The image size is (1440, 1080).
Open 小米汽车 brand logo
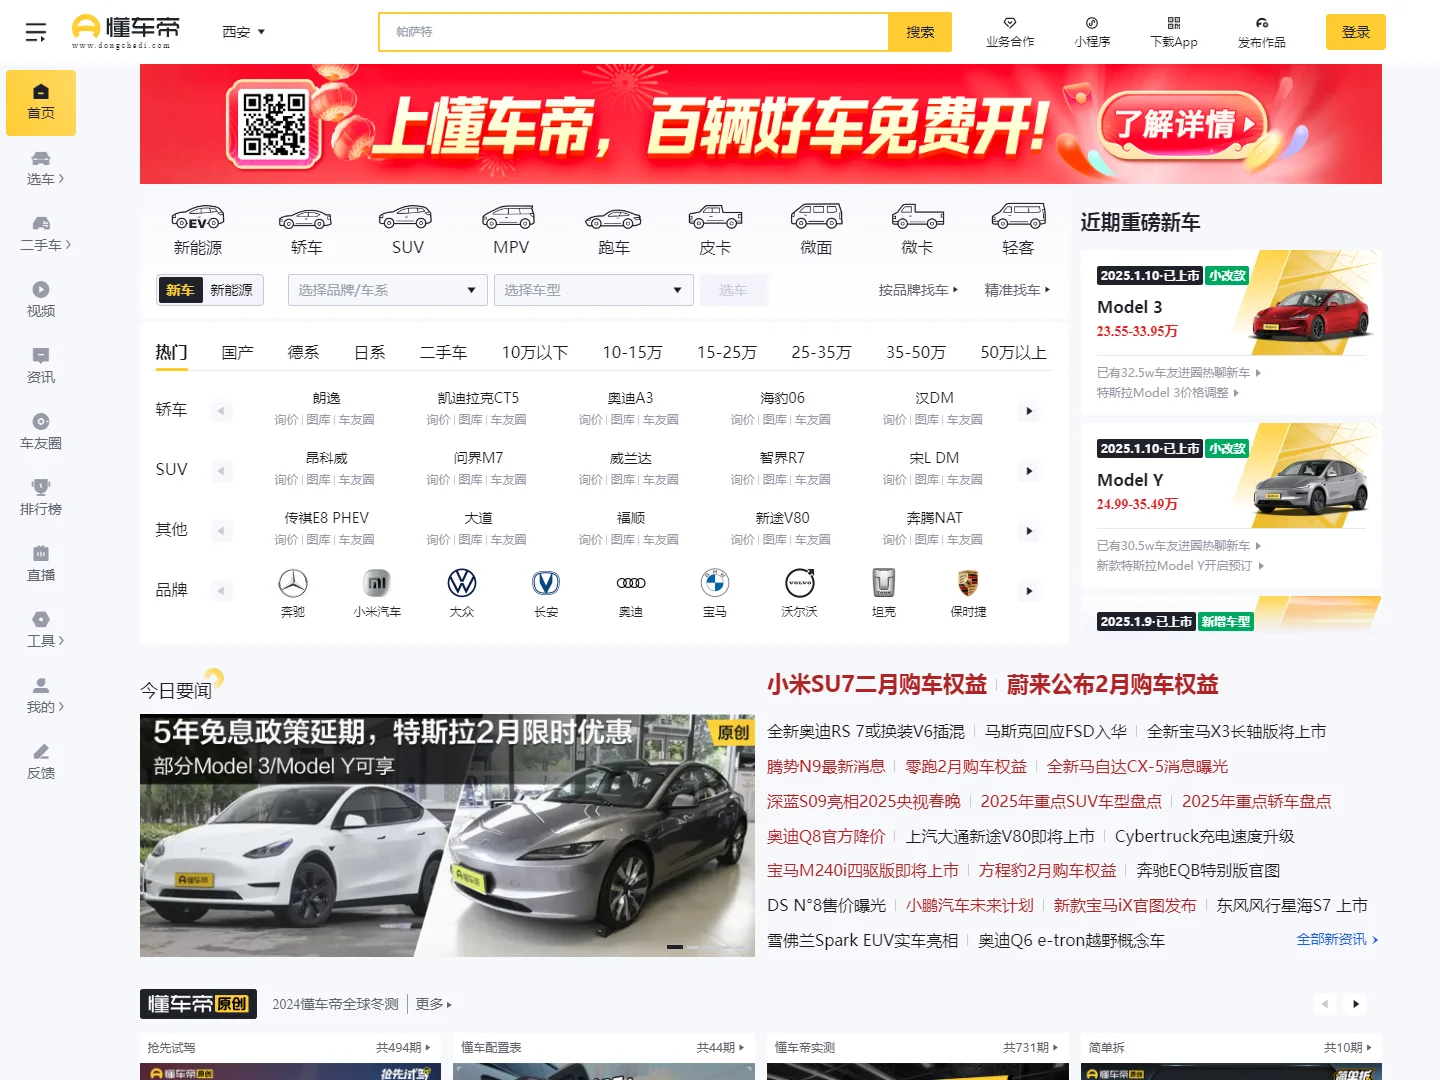pyautogui.click(x=377, y=592)
